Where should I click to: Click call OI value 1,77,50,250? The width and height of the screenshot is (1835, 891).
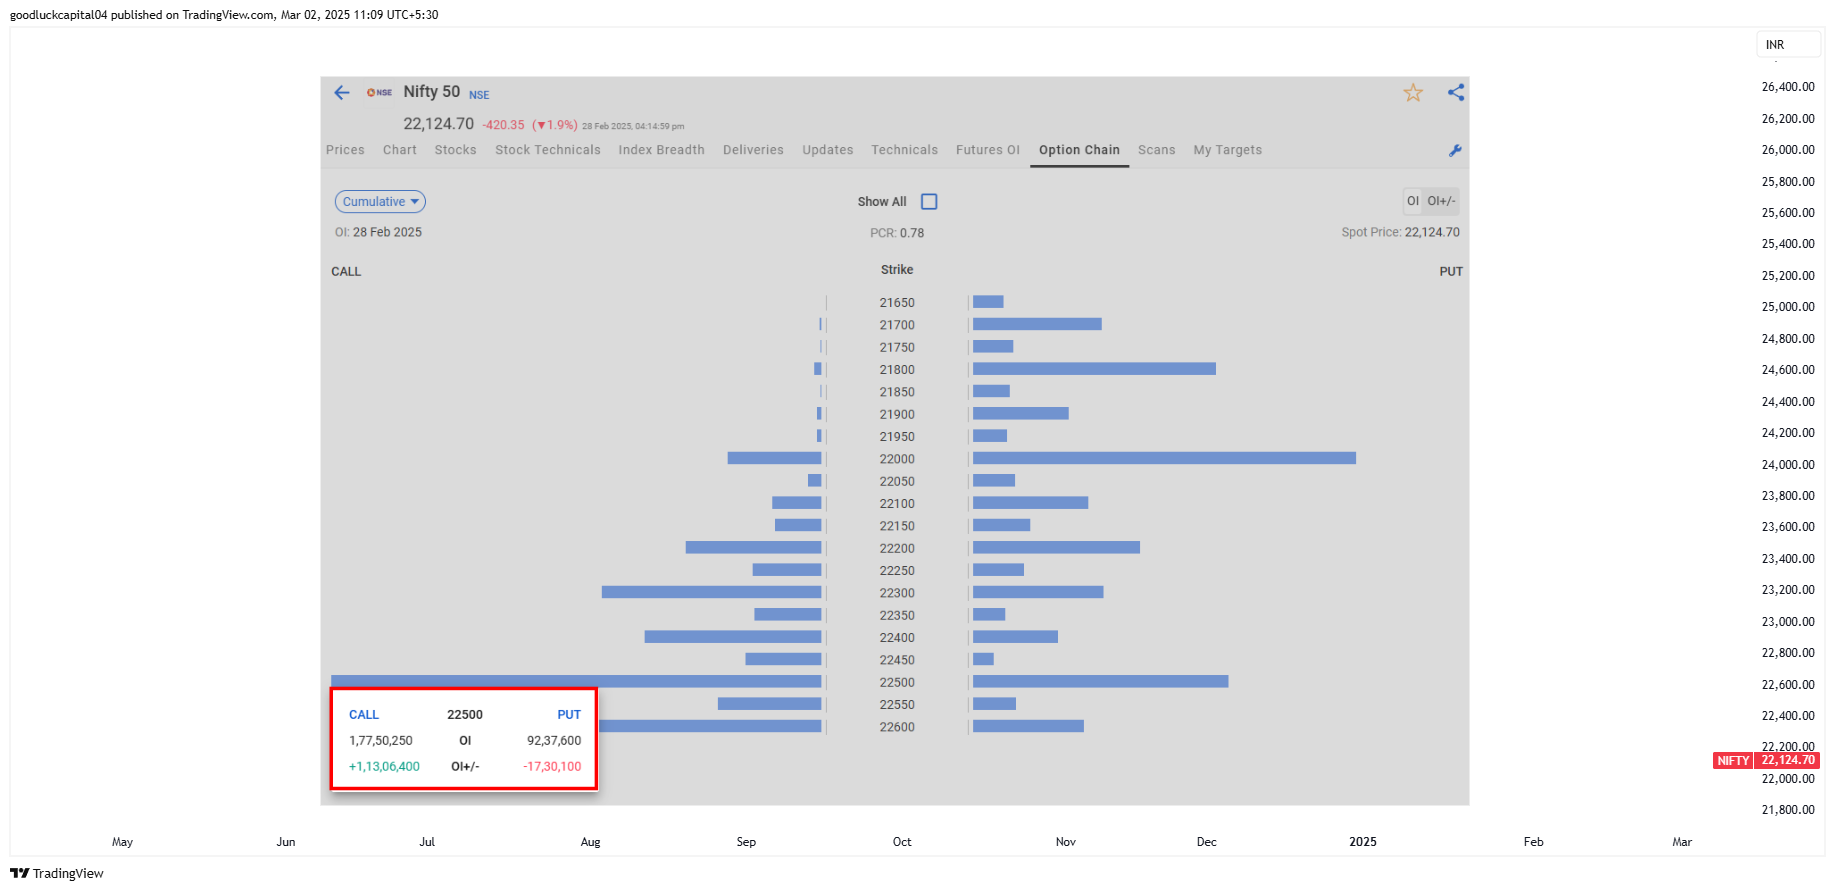click(381, 741)
